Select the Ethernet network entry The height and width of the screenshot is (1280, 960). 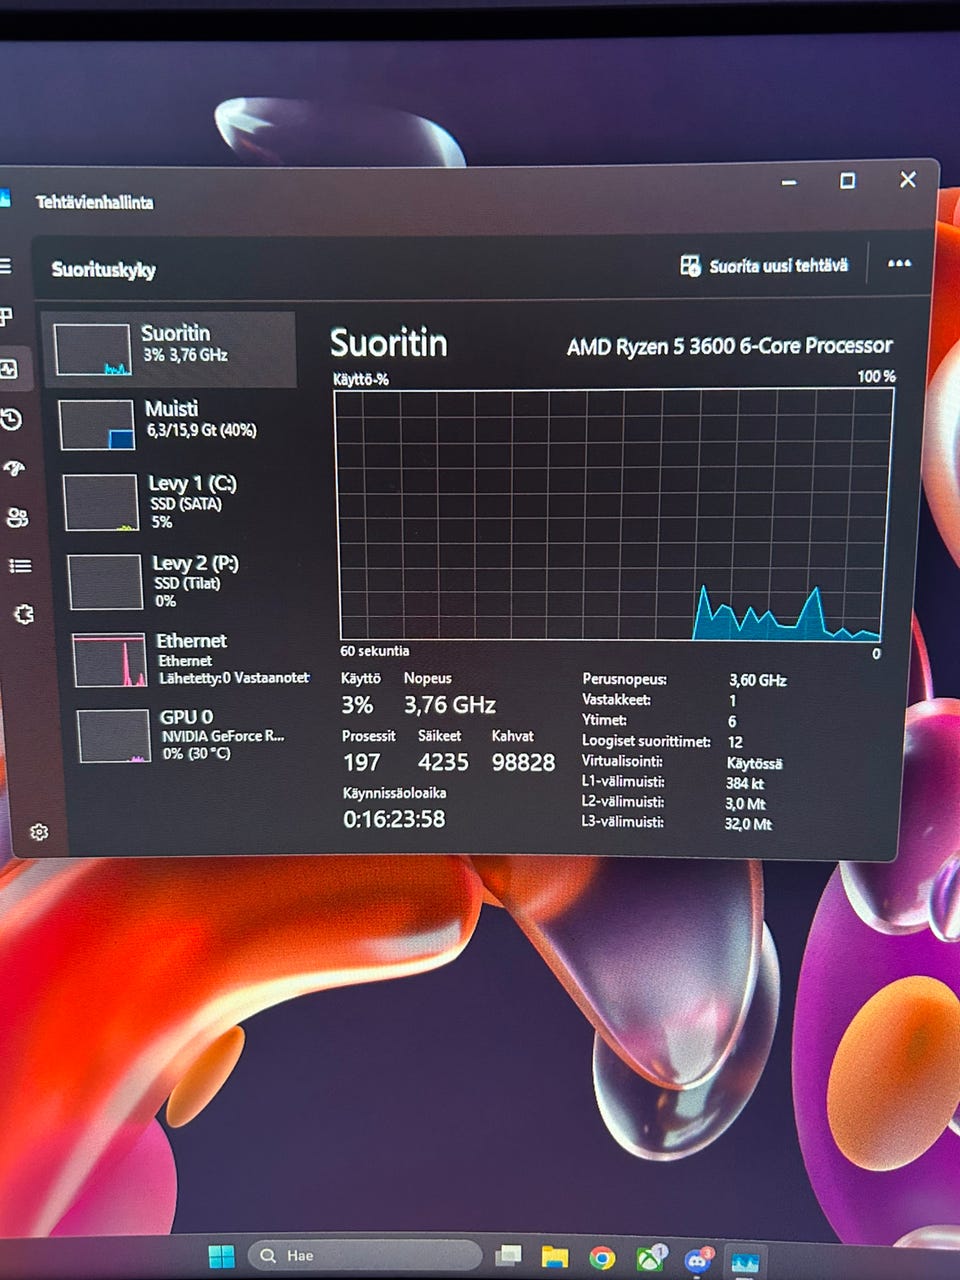tap(190, 659)
